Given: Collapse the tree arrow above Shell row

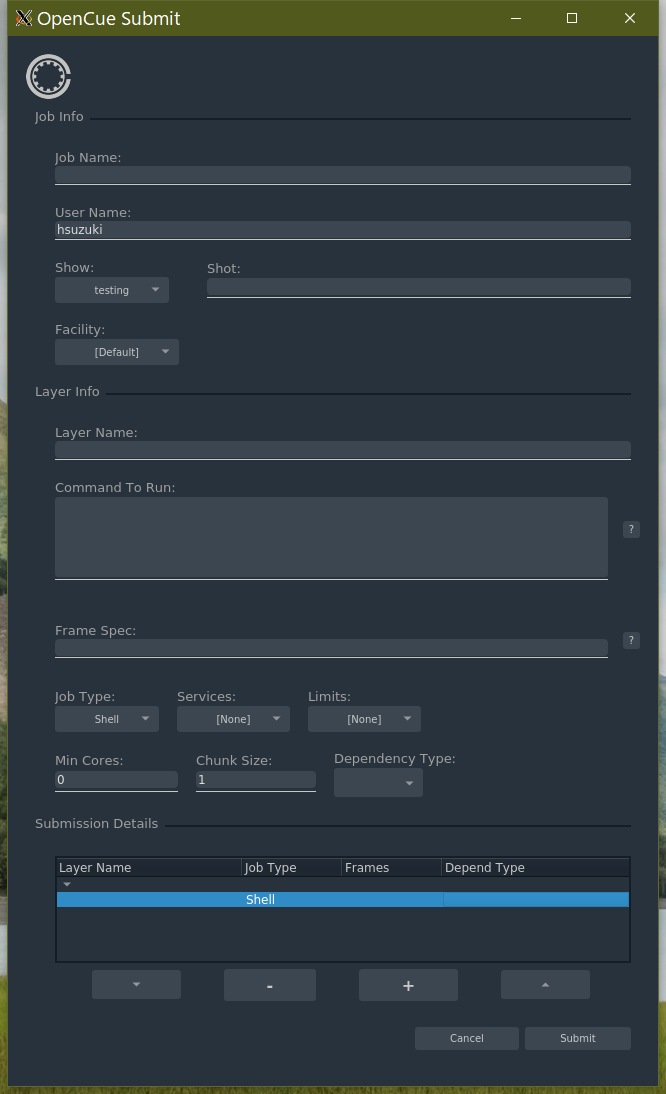Looking at the screenshot, I should coord(67,885).
